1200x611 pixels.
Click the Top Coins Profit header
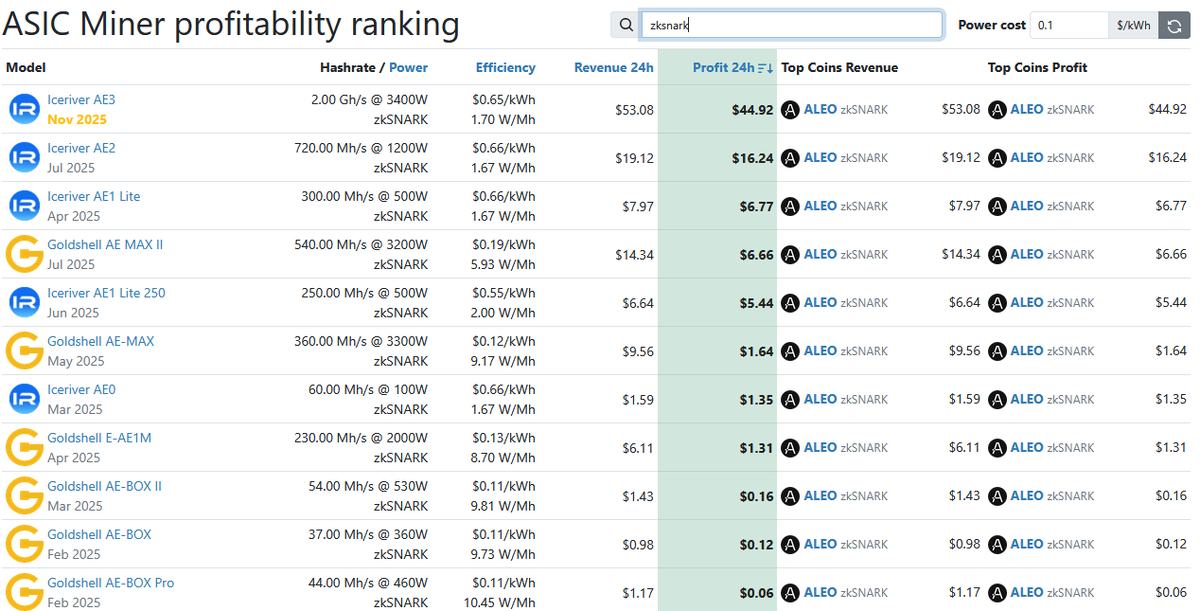click(x=1037, y=68)
